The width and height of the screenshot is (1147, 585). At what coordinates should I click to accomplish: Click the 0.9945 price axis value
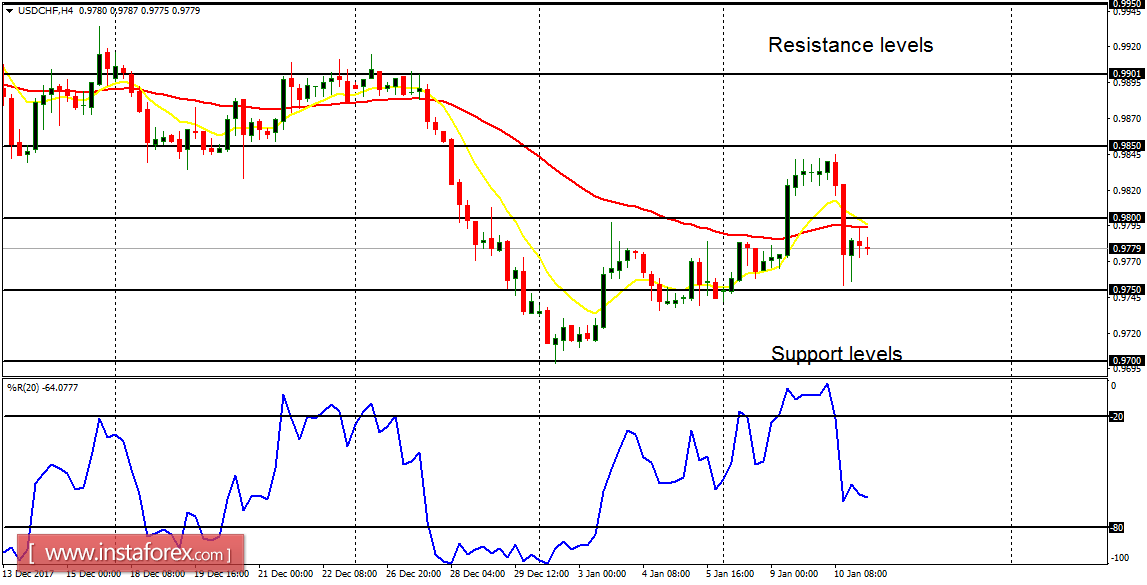coord(1127,12)
